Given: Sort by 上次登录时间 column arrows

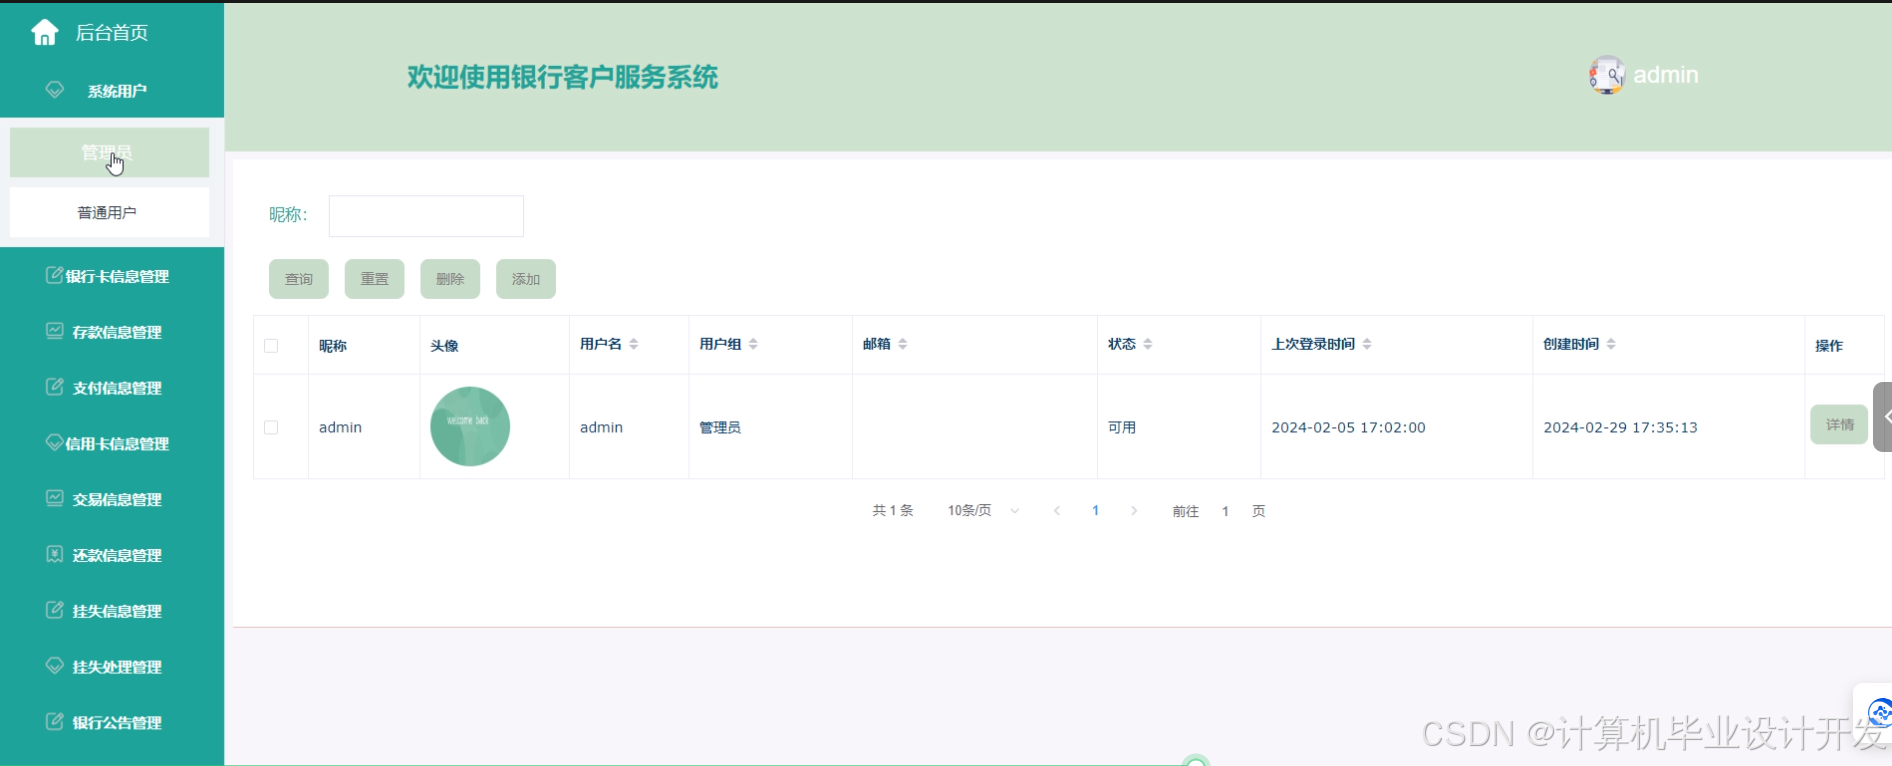Looking at the screenshot, I should (x=1367, y=344).
